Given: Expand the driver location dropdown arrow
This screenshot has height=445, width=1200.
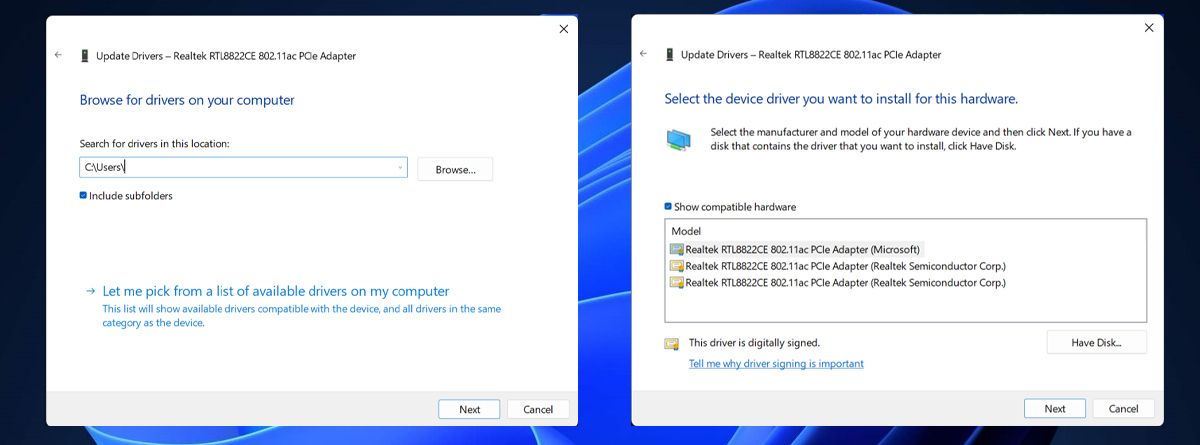Looking at the screenshot, I should [x=400, y=168].
